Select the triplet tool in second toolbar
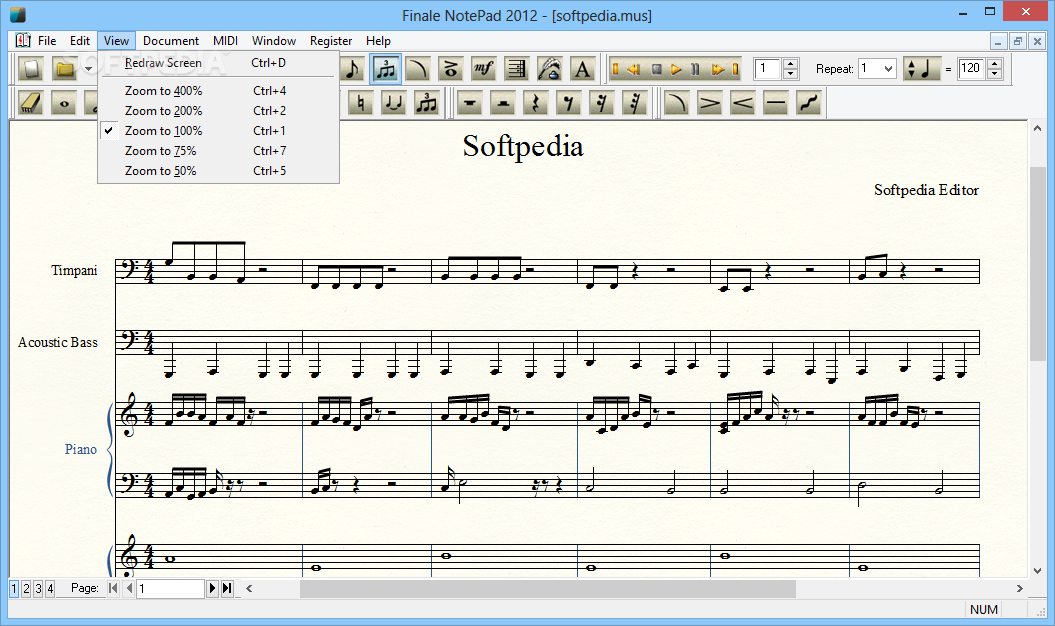This screenshot has width=1055, height=626. tap(427, 103)
